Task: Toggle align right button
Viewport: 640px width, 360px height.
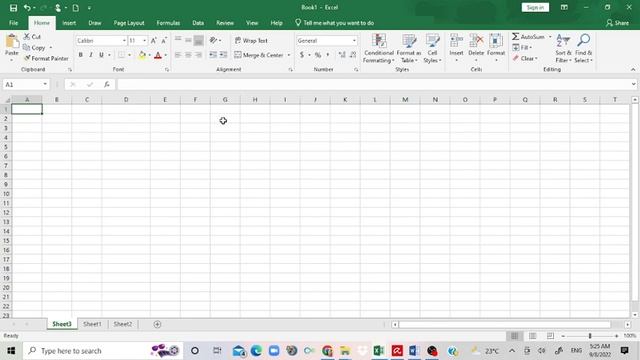Action: (x=198, y=55)
